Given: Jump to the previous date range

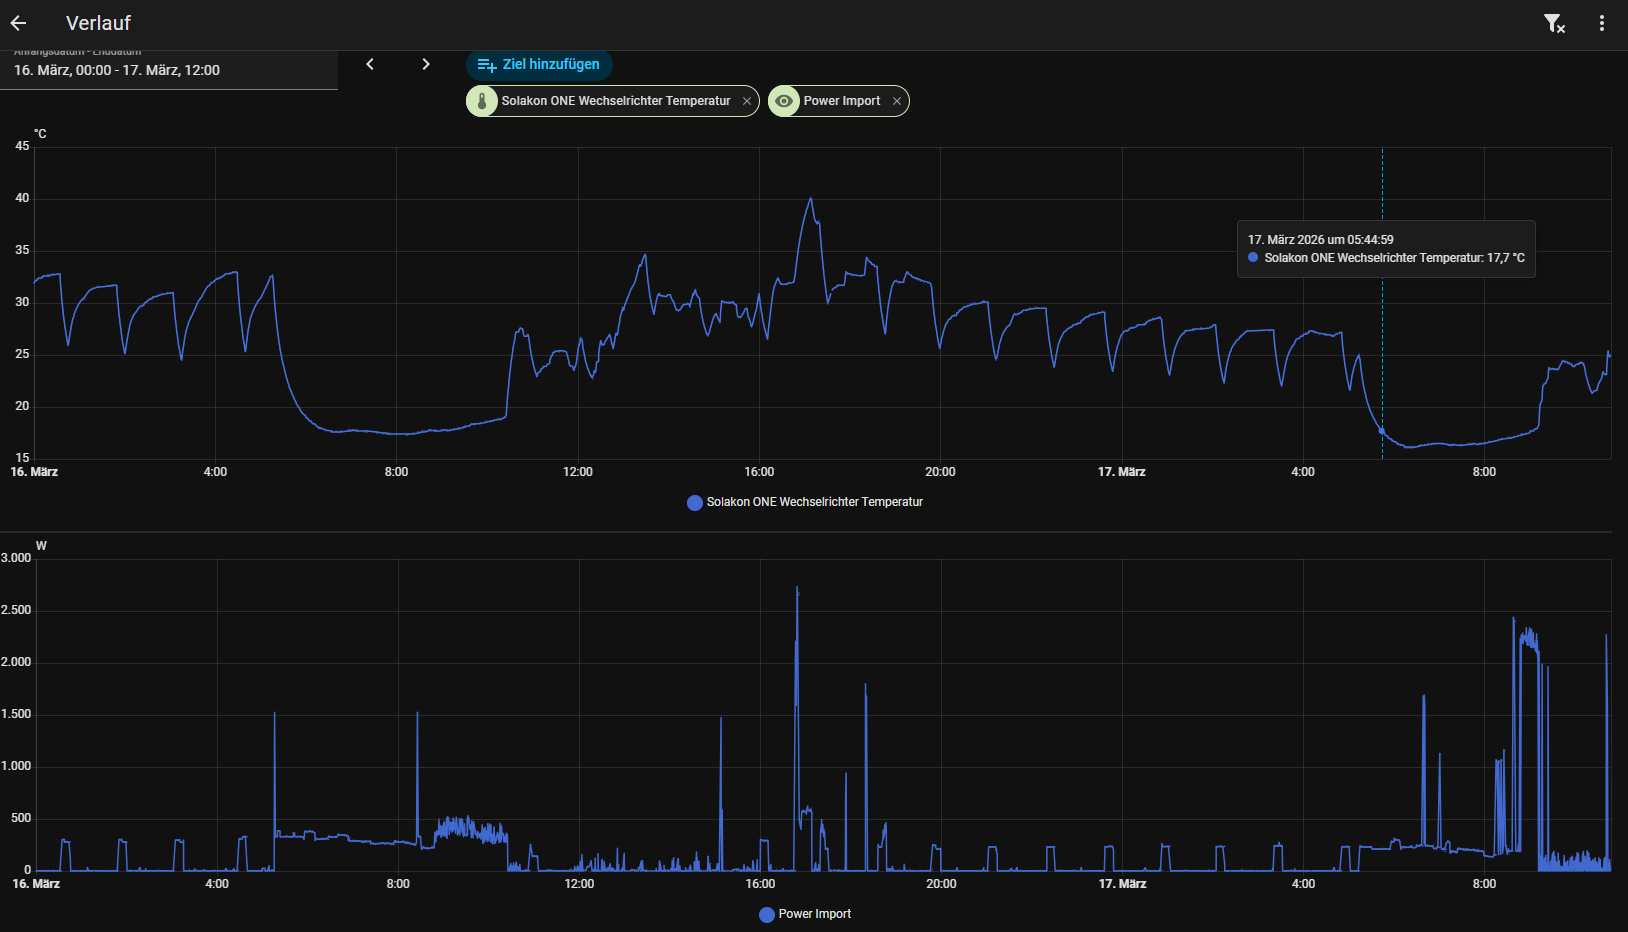Looking at the screenshot, I should (370, 64).
